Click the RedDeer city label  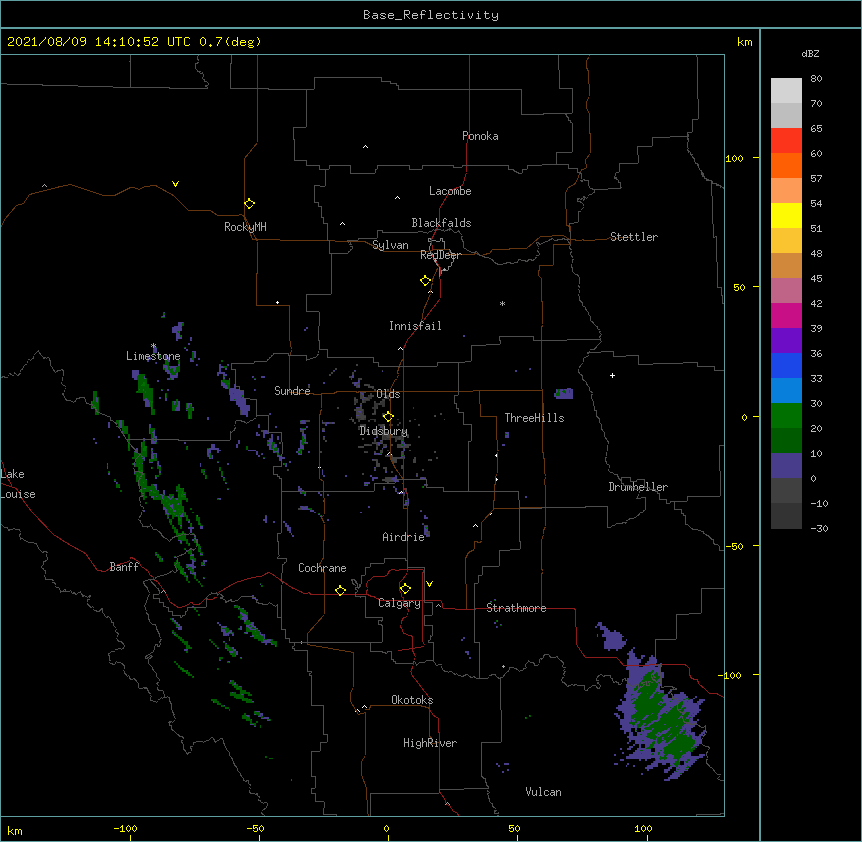(440, 255)
